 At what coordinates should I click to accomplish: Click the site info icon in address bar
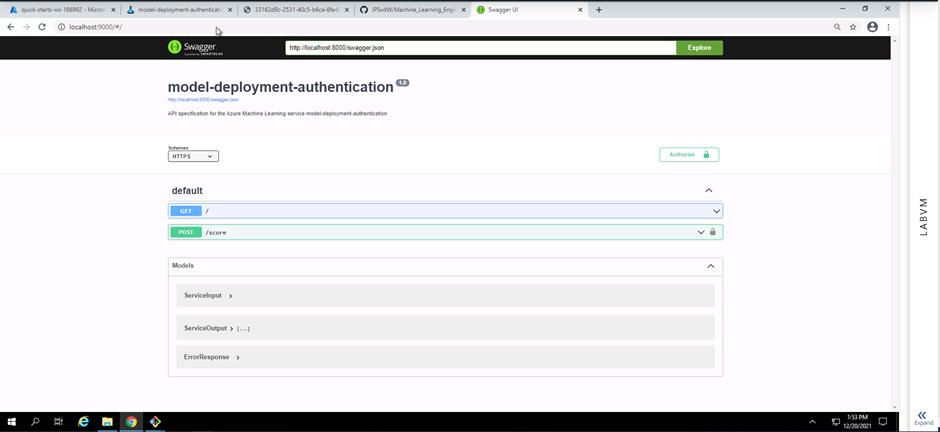tap(61, 27)
